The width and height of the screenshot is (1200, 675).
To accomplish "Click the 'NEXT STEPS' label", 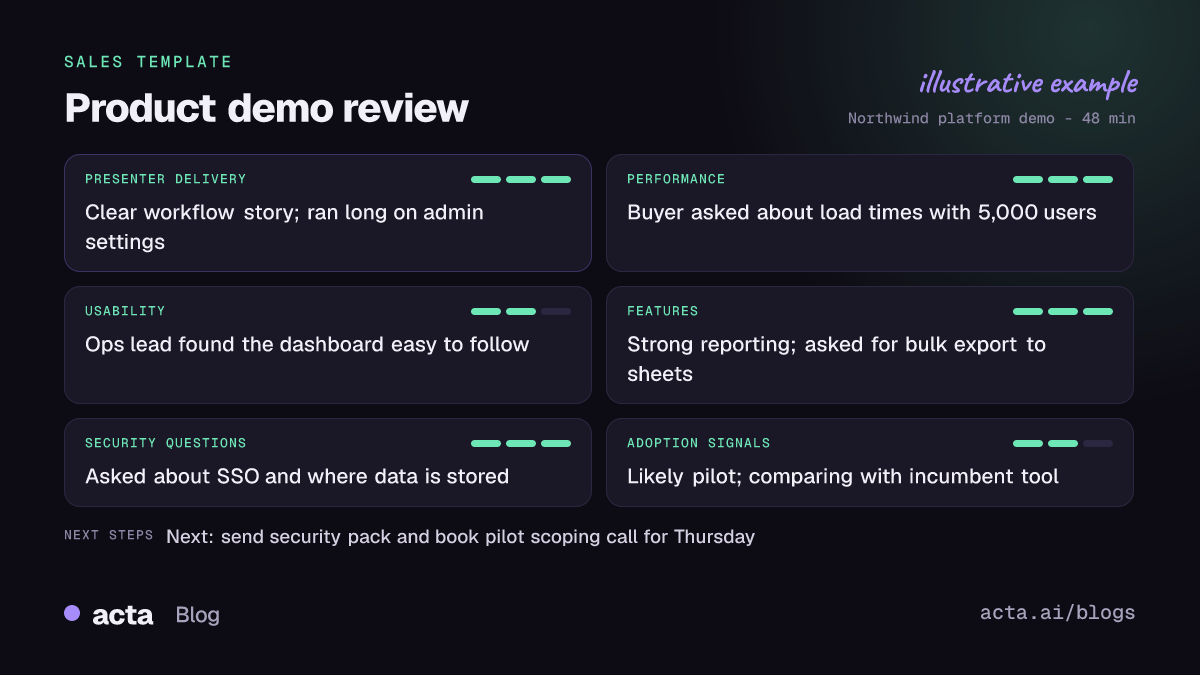I will tap(109, 536).
